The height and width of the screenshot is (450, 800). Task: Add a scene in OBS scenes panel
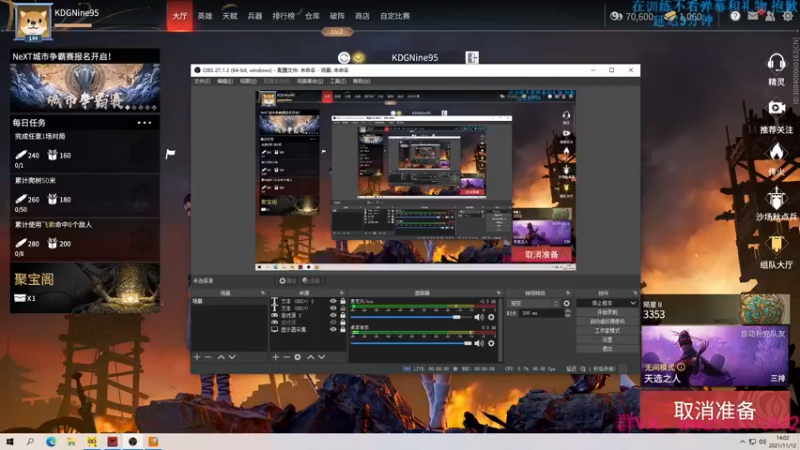click(197, 357)
